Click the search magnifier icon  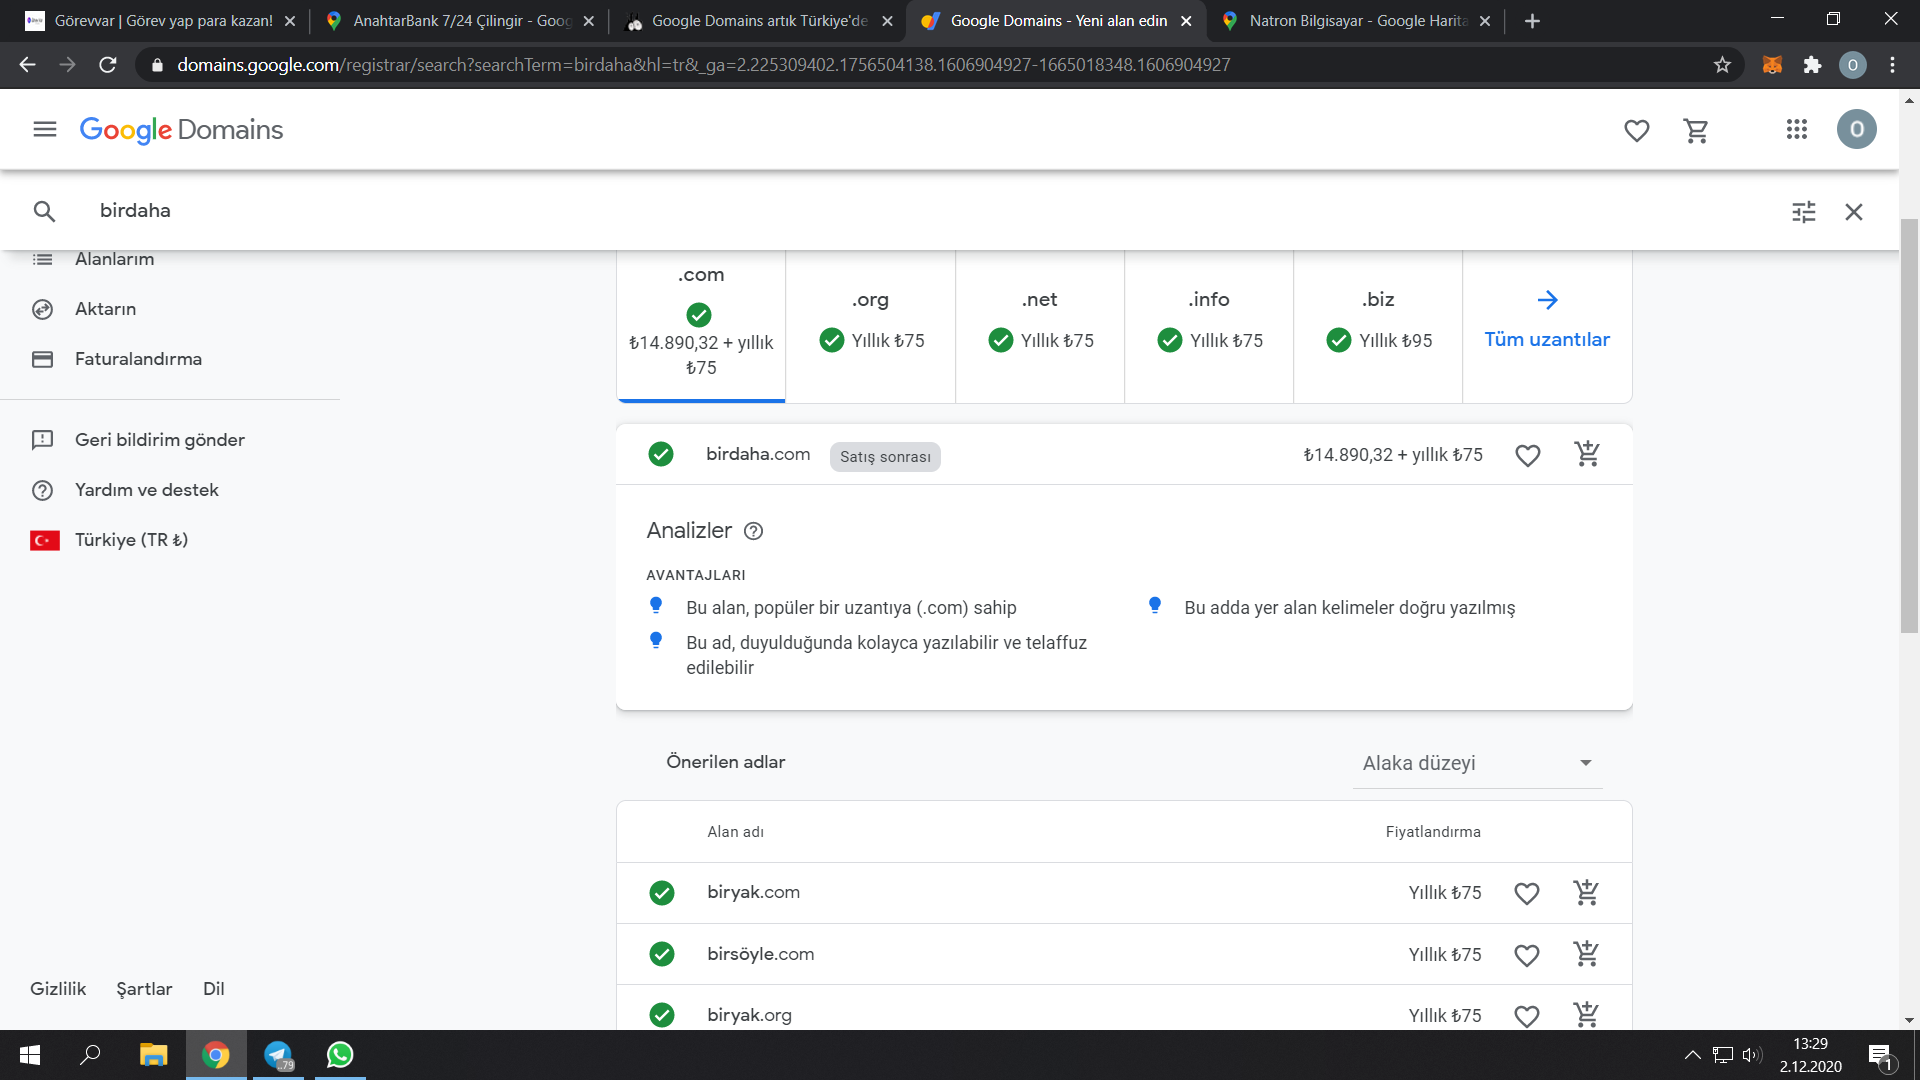tap(44, 211)
